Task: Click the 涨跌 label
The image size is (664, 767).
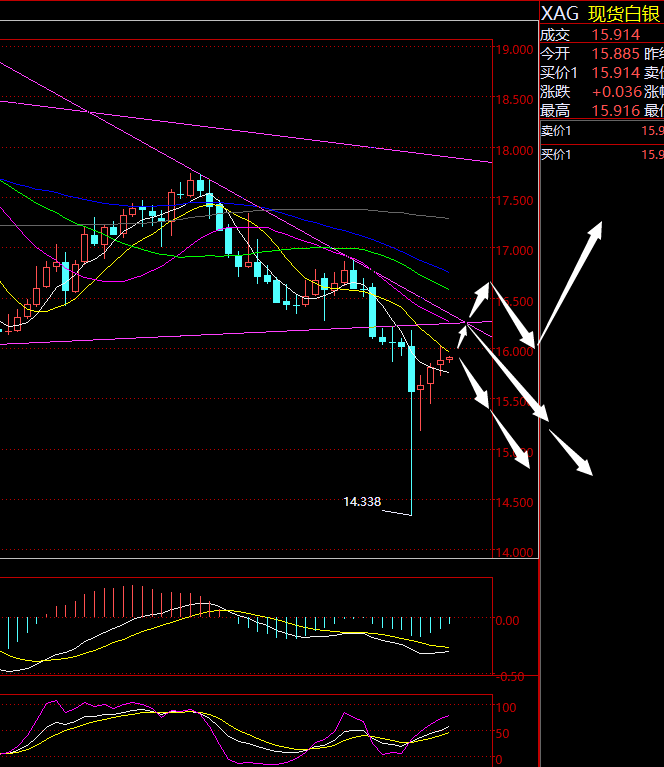Action: click(555, 92)
